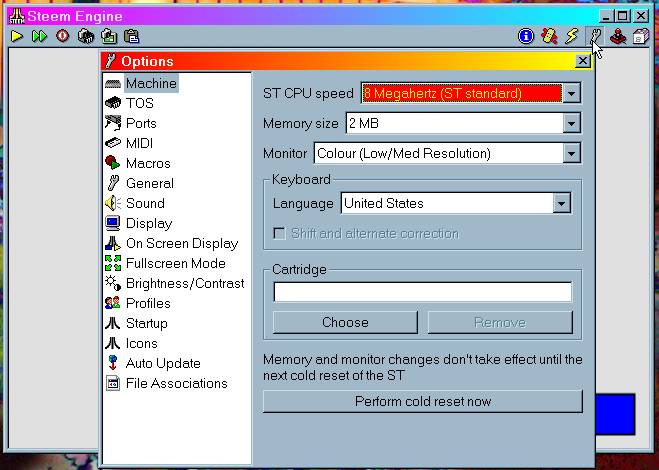Viewport: 659px width, 470px height.
Task: Open the blue information icon
Action: pyautogui.click(x=526, y=37)
